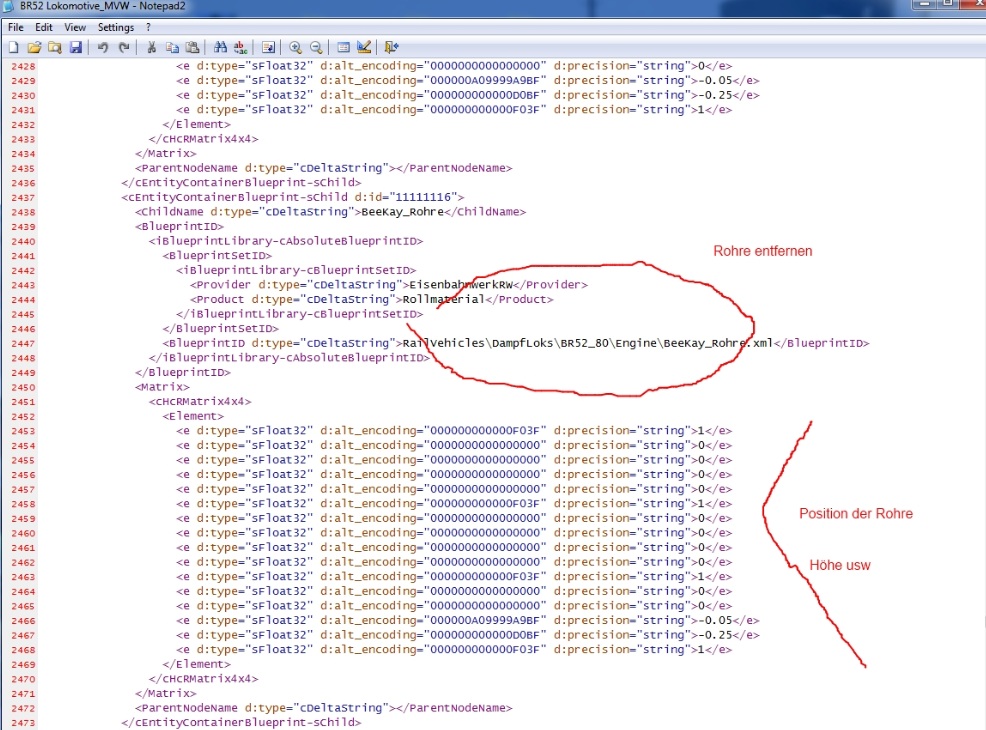Open the Edit menu
986x730 pixels.
point(44,27)
